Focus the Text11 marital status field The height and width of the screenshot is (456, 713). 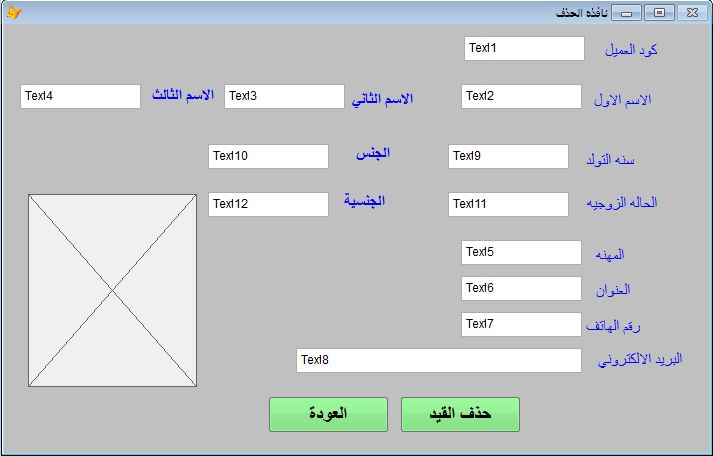click(x=508, y=205)
